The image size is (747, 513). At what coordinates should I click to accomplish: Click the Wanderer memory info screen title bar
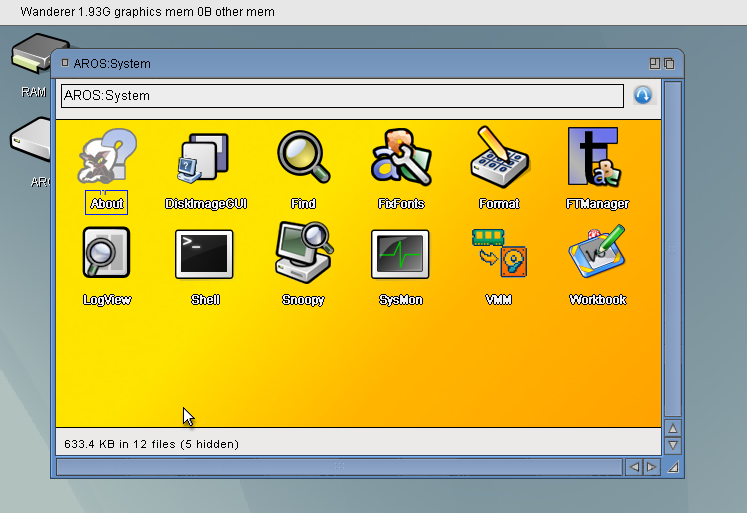374,12
